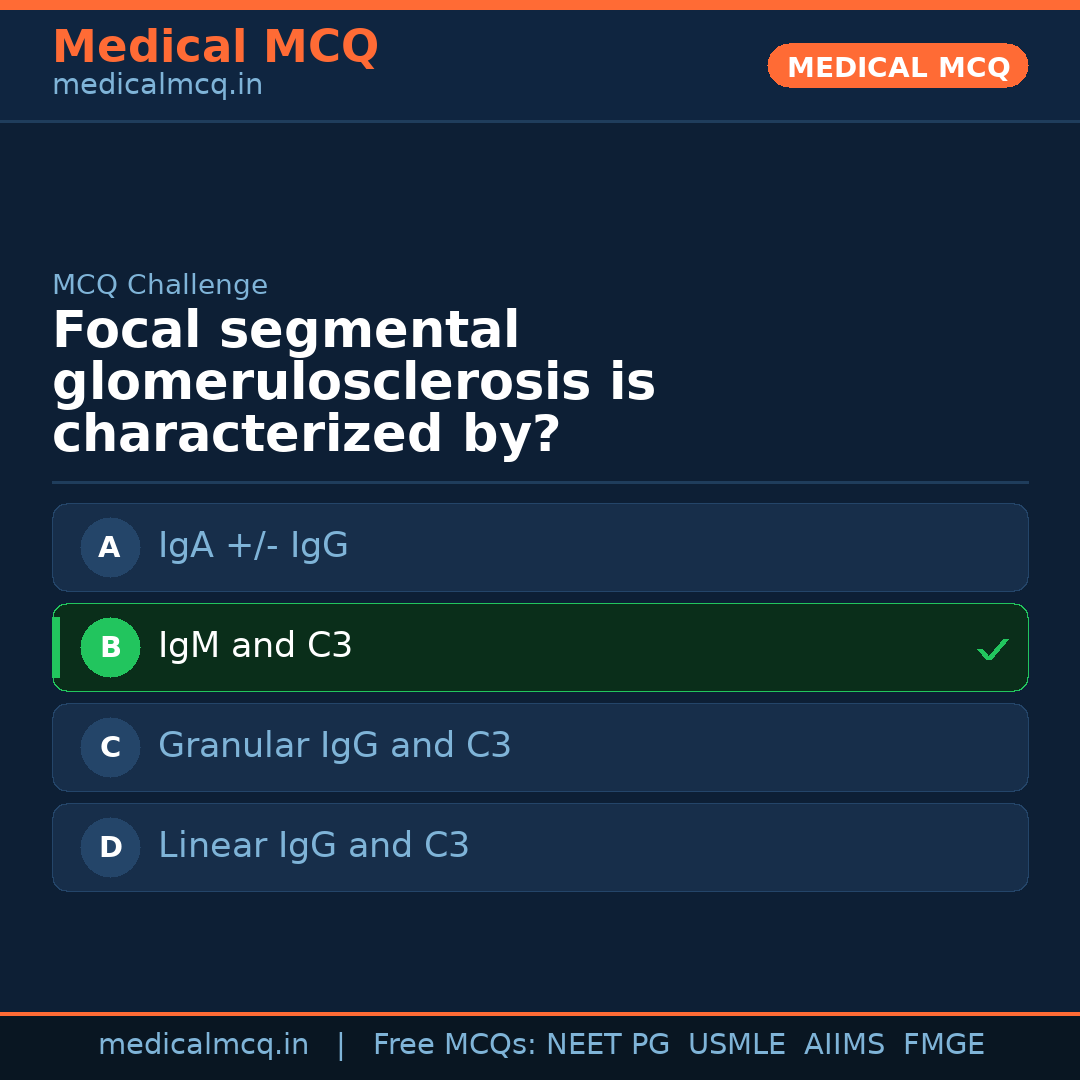Screen dimensions: 1080x1080
Task: Click the green bar left of option B
Action: (x=56, y=647)
